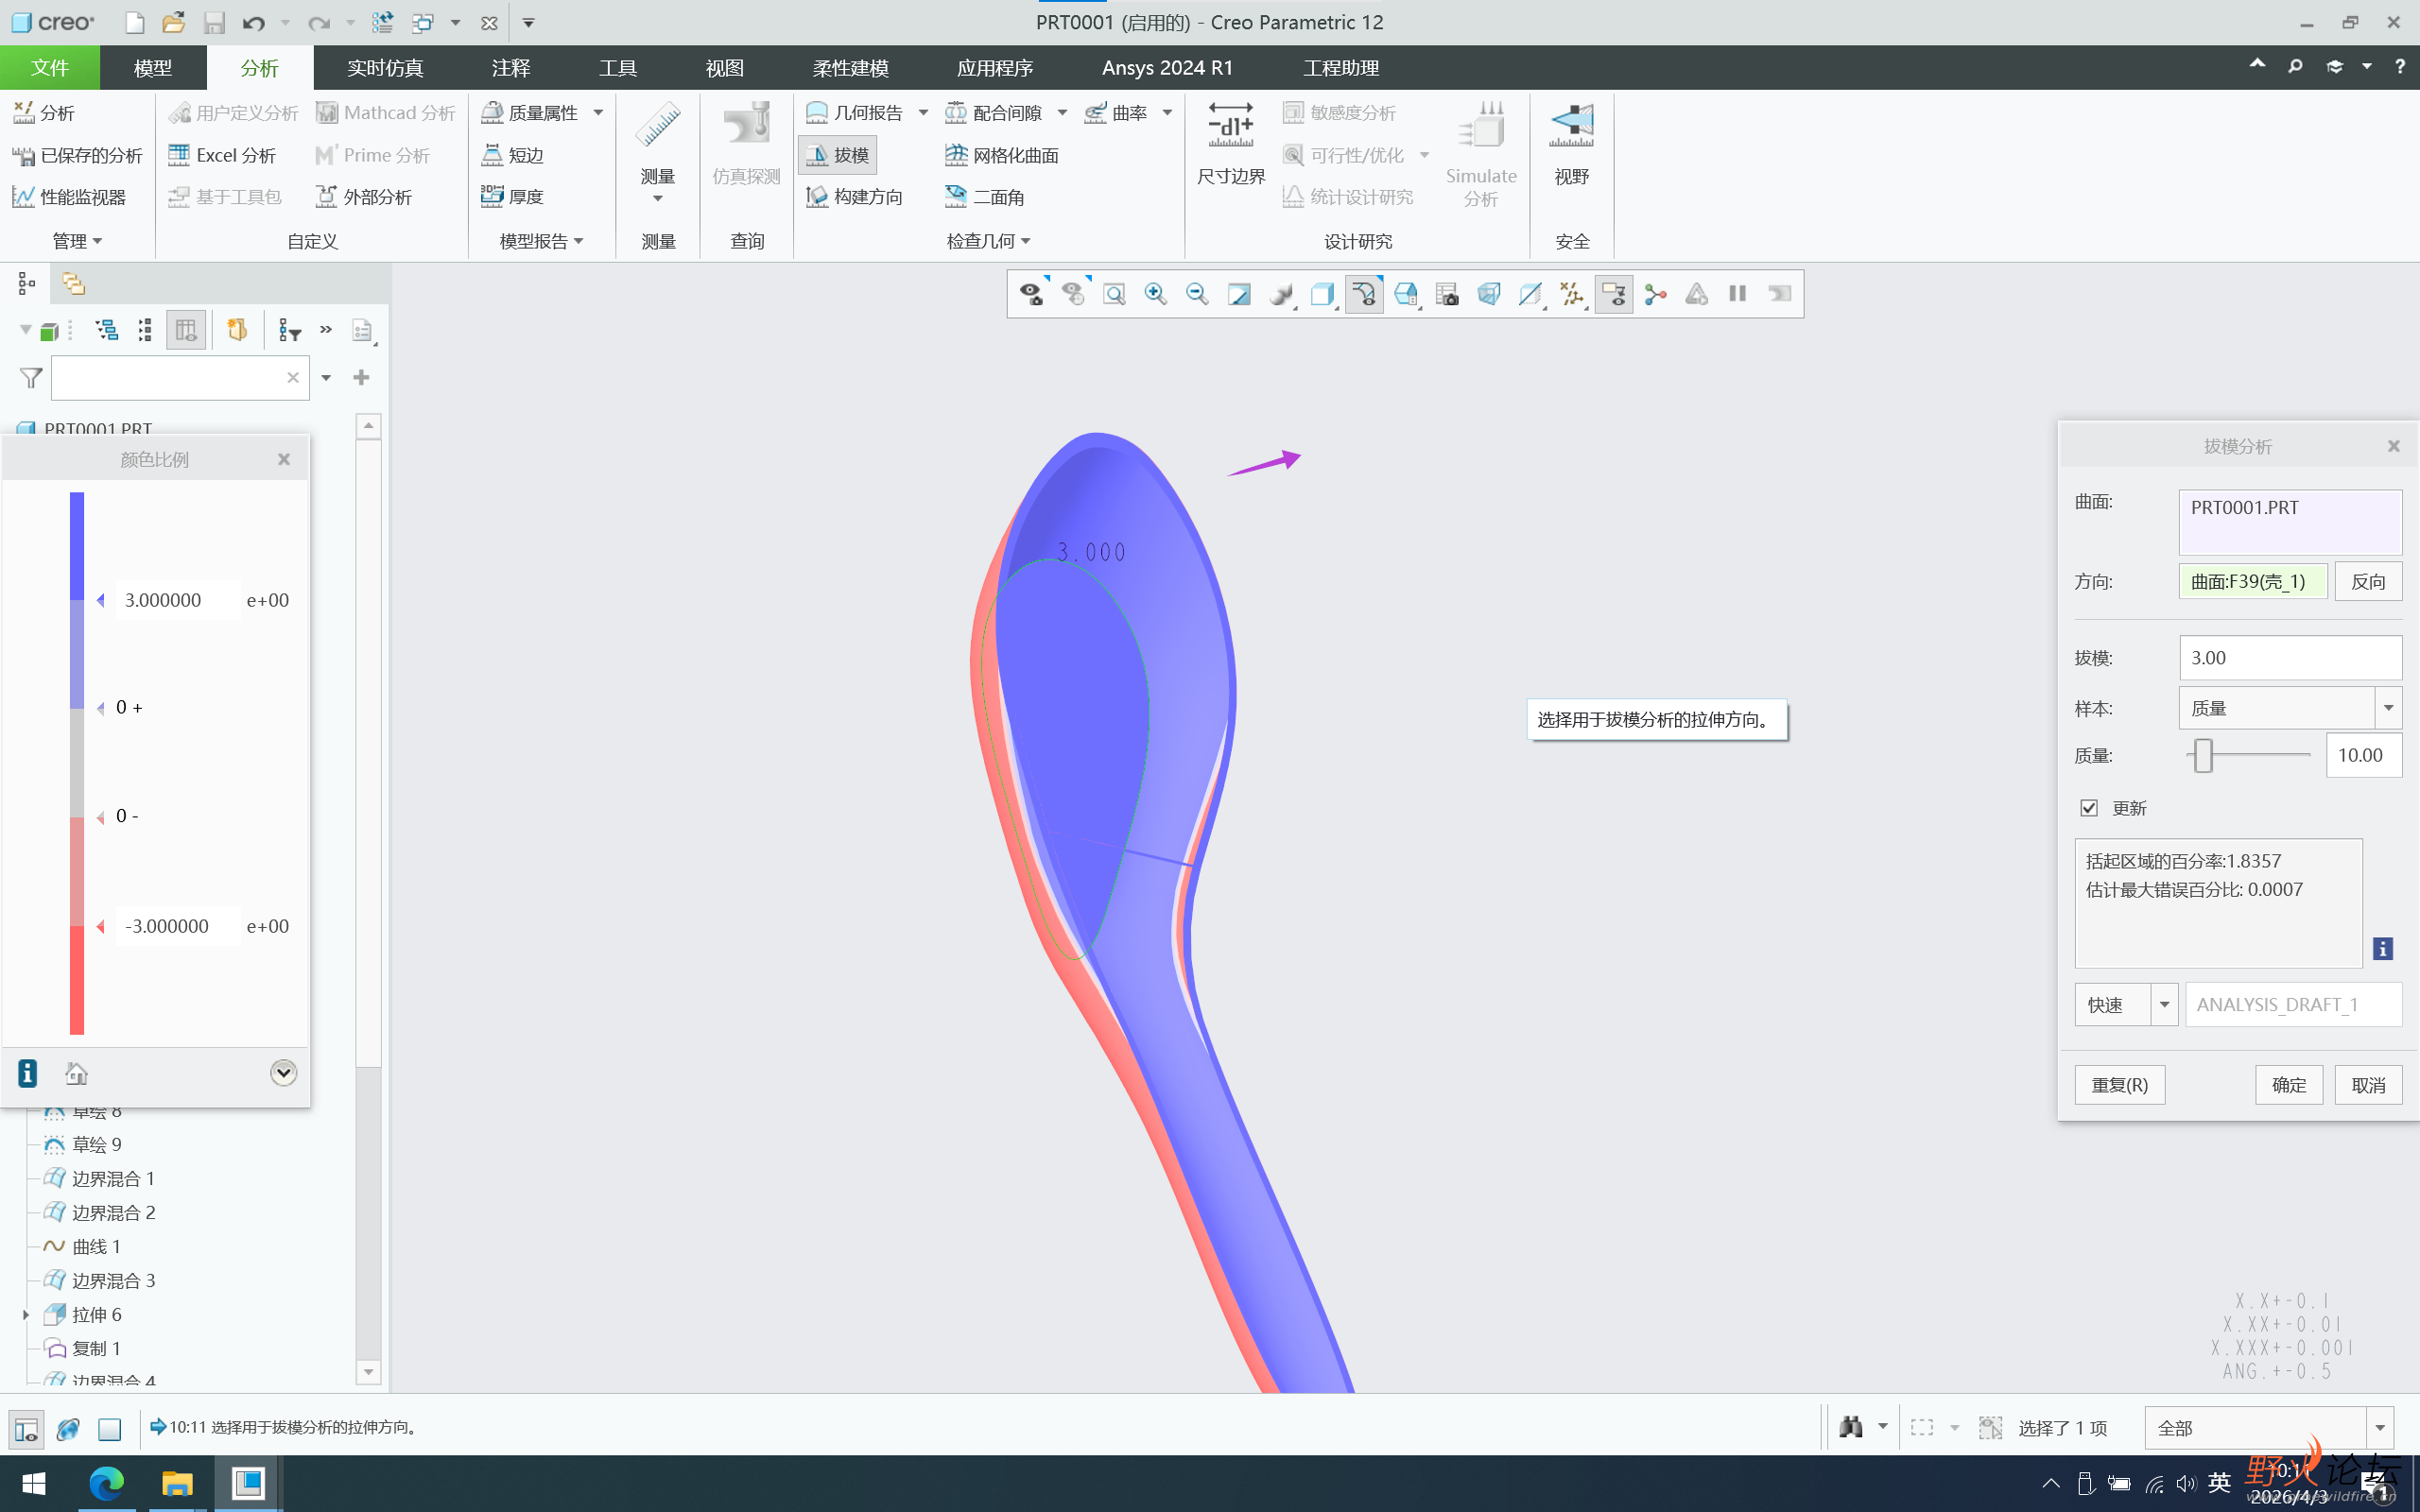Open the 文件 menu
This screenshot has width=2420, height=1512.
pyautogui.click(x=50, y=68)
